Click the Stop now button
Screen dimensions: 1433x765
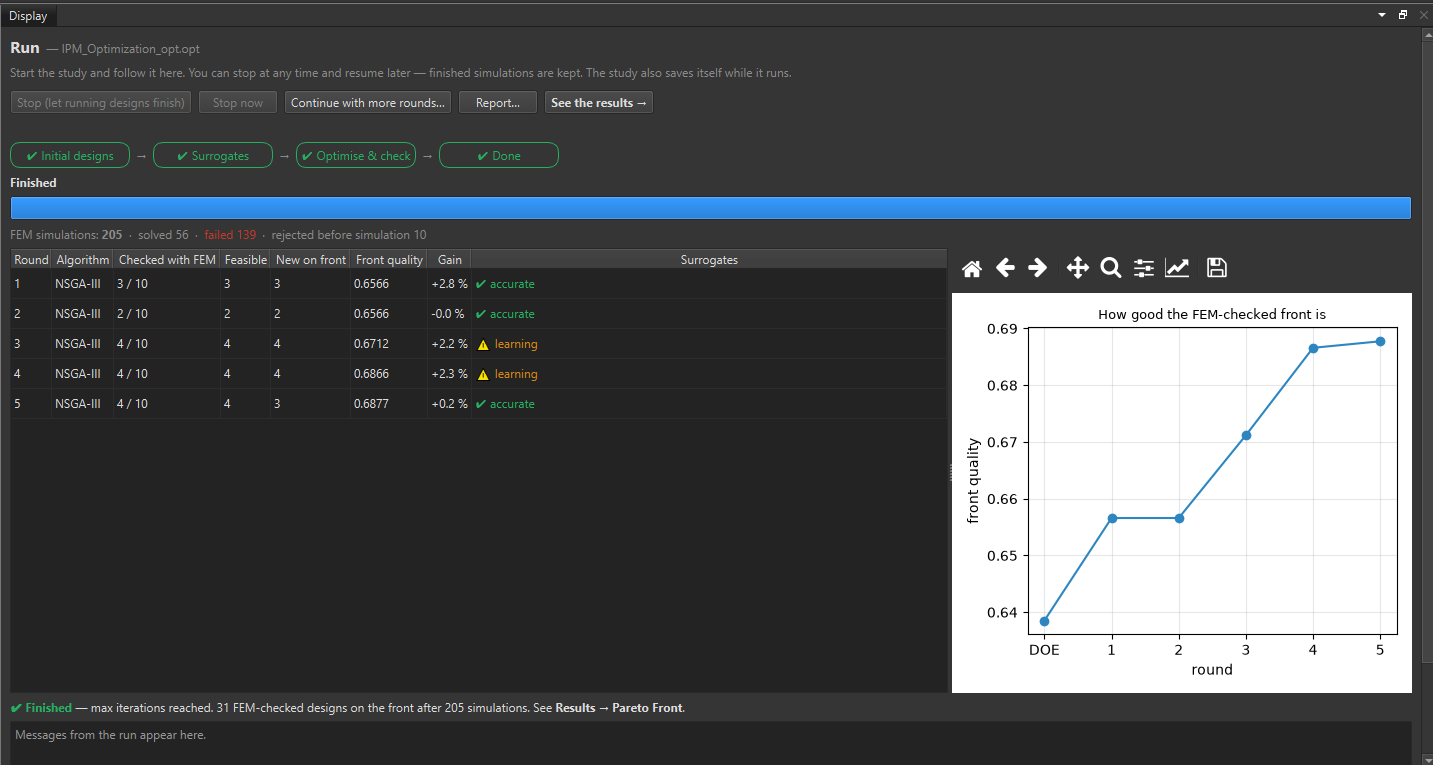pyautogui.click(x=238, y=103)
